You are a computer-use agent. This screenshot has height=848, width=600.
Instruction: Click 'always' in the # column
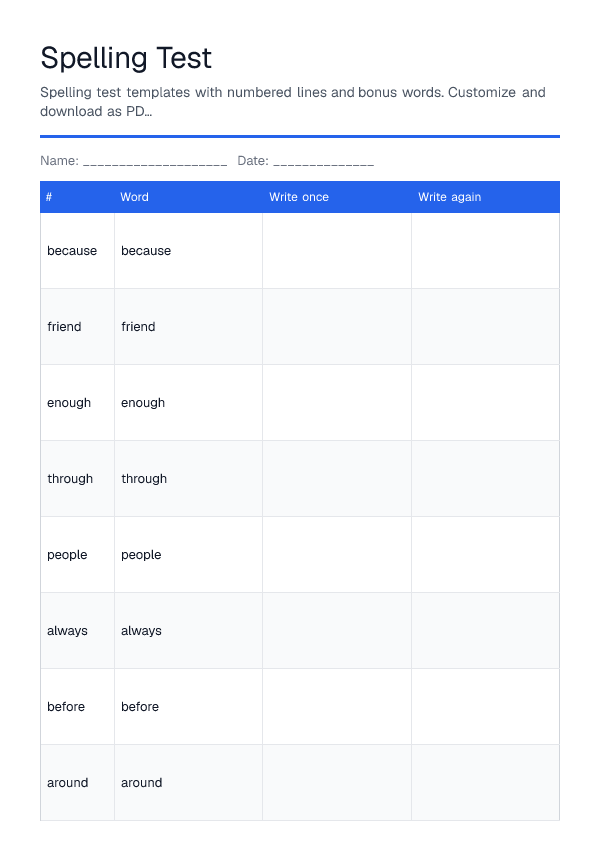[x=67, y=631]
